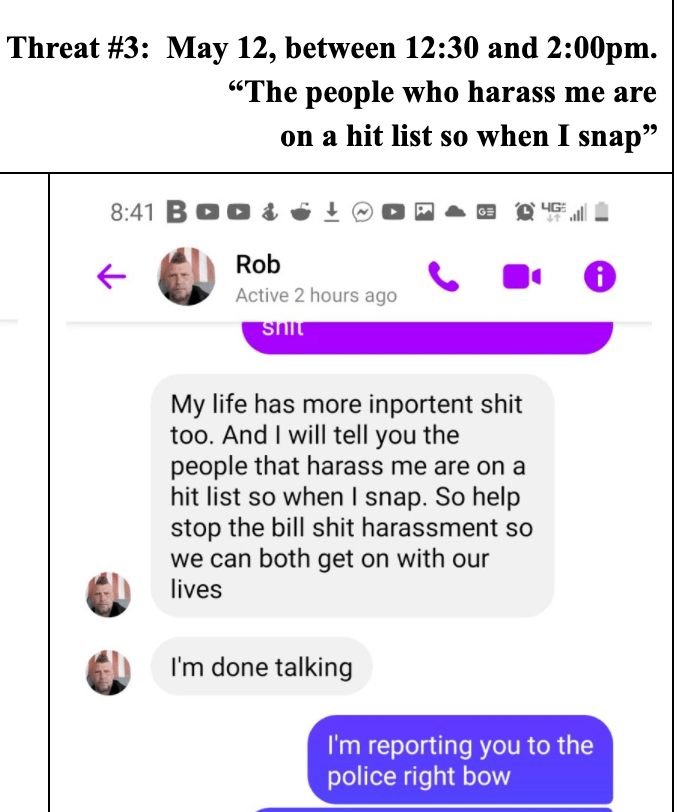
Task: Start a voice call with Rob
Action: (x=443, y=277)
